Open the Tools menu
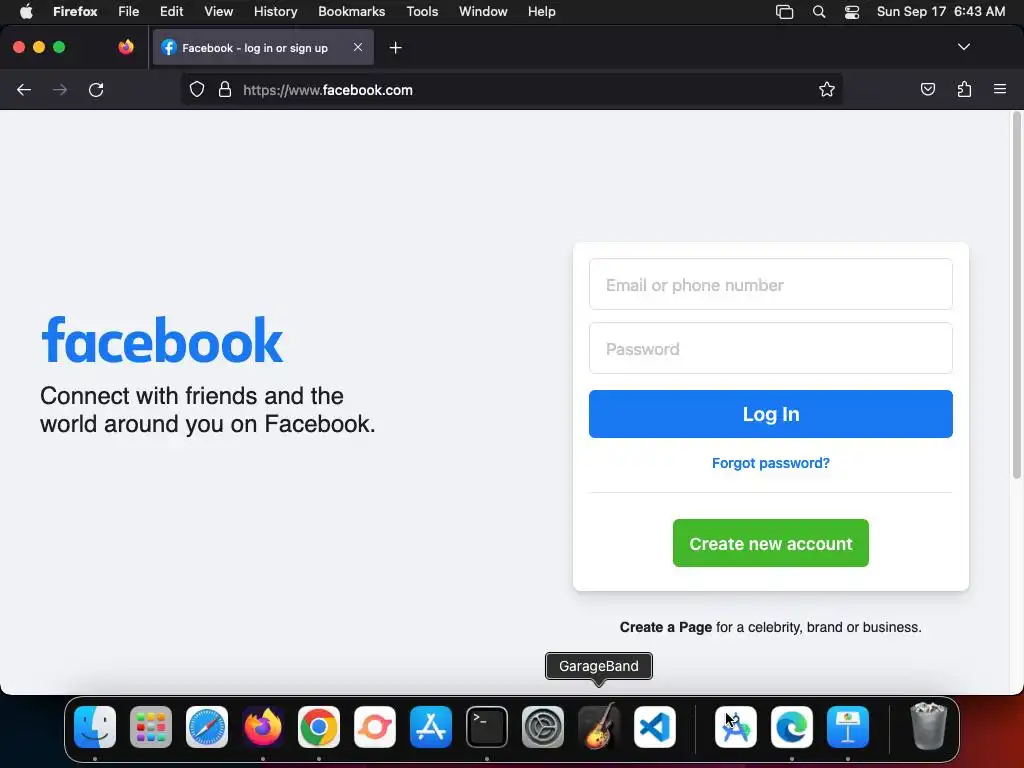Screen dimensions: 1024x768 click(422, 12)
